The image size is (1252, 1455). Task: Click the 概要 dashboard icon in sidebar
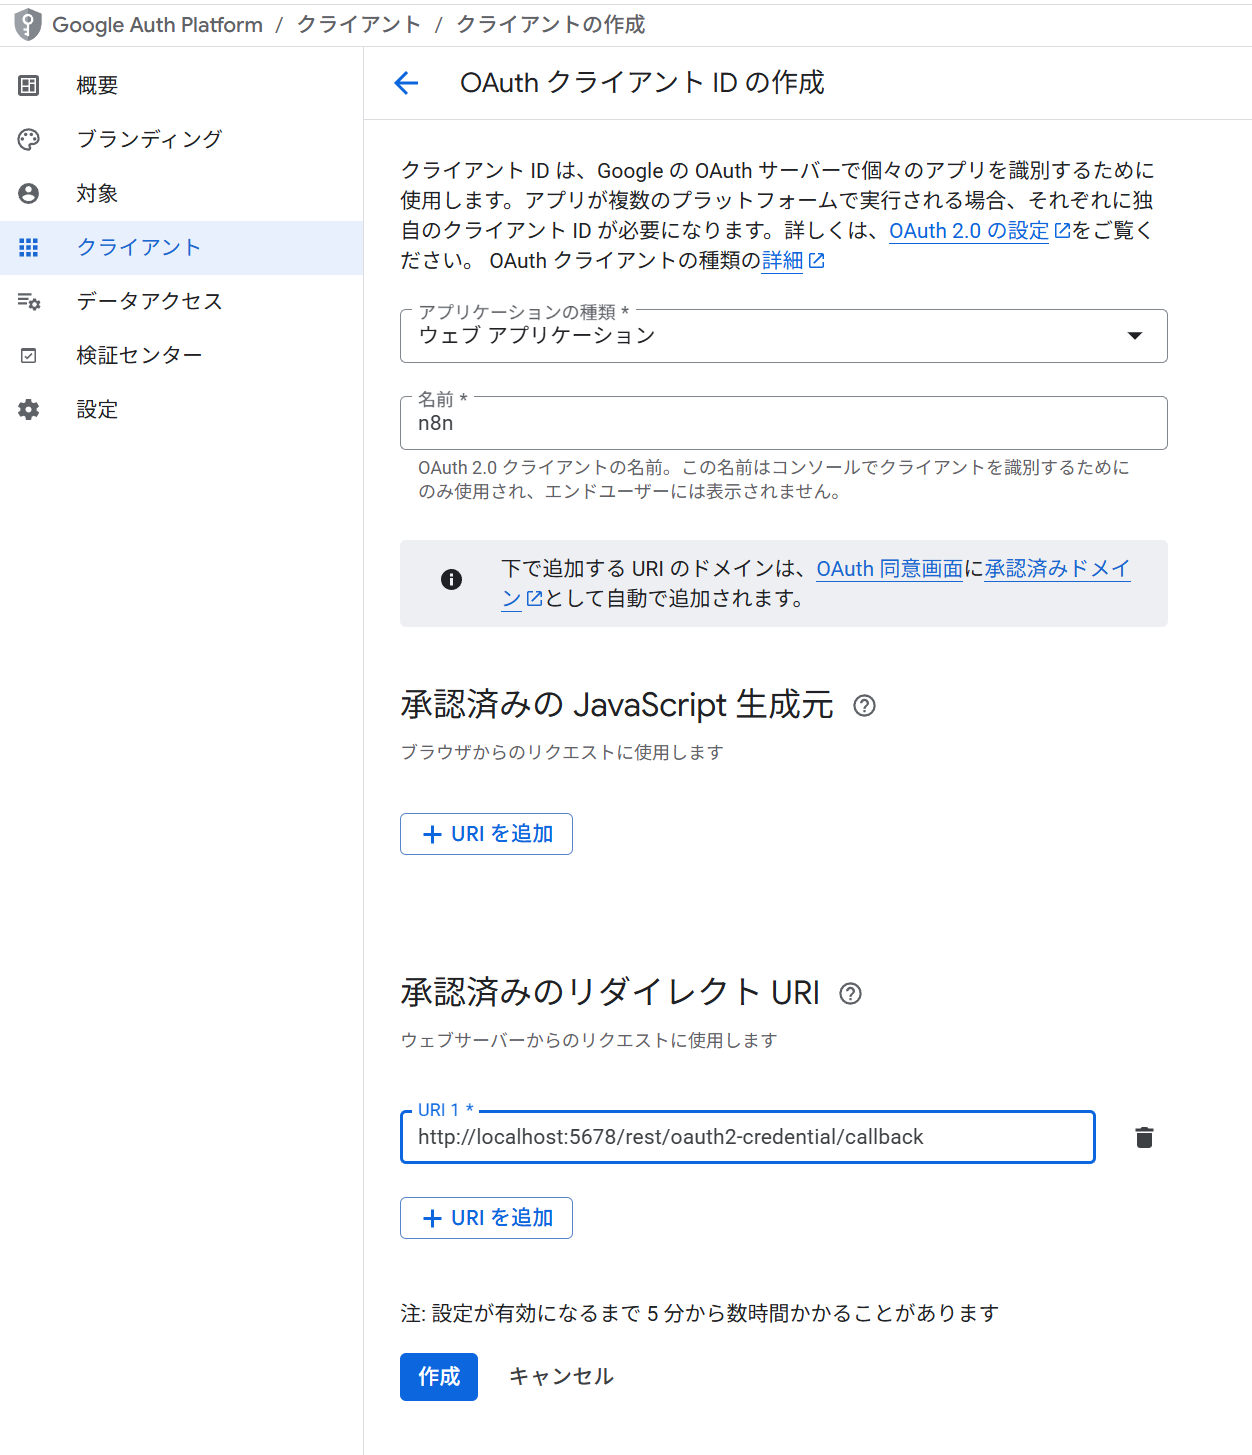click(29, 86)
